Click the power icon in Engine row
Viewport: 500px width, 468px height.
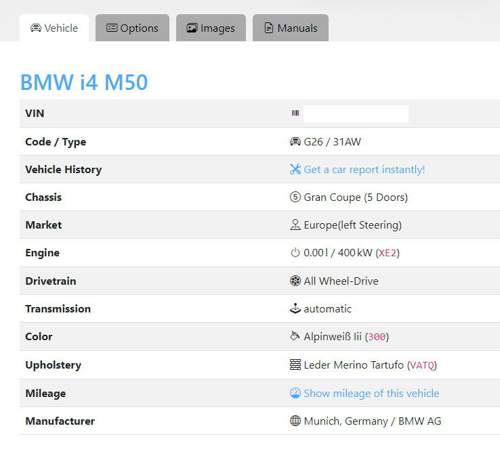(x=295, y=253)
